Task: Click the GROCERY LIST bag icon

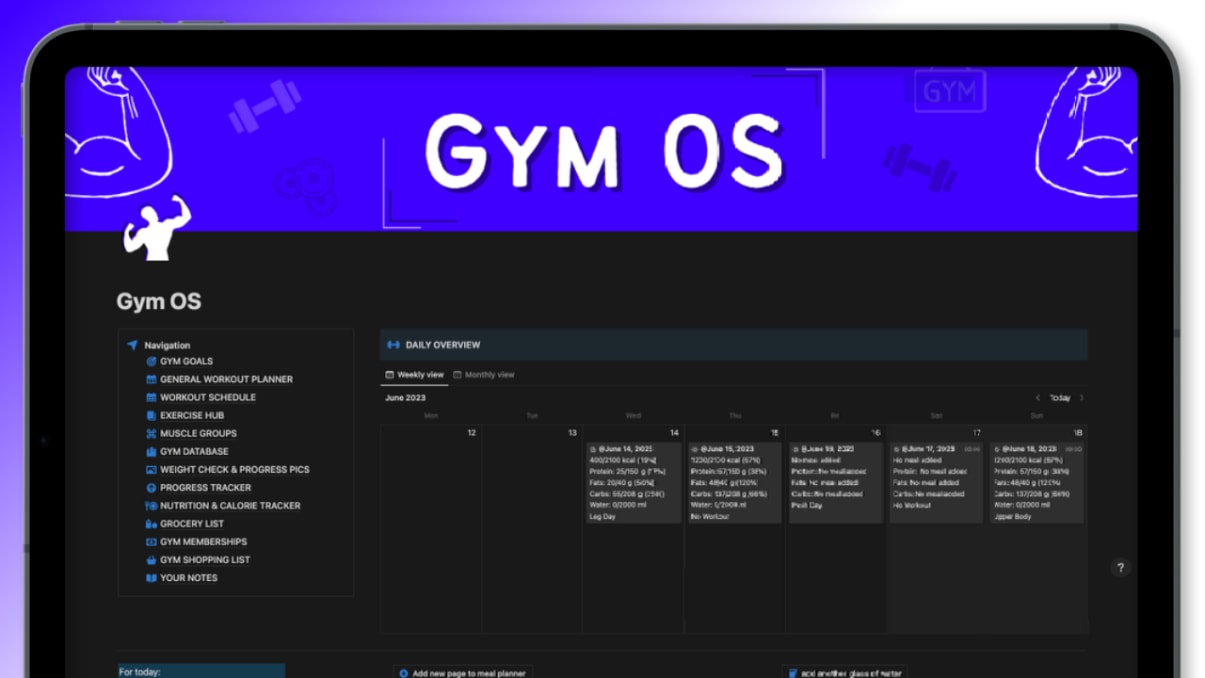Action: (151, 524)
